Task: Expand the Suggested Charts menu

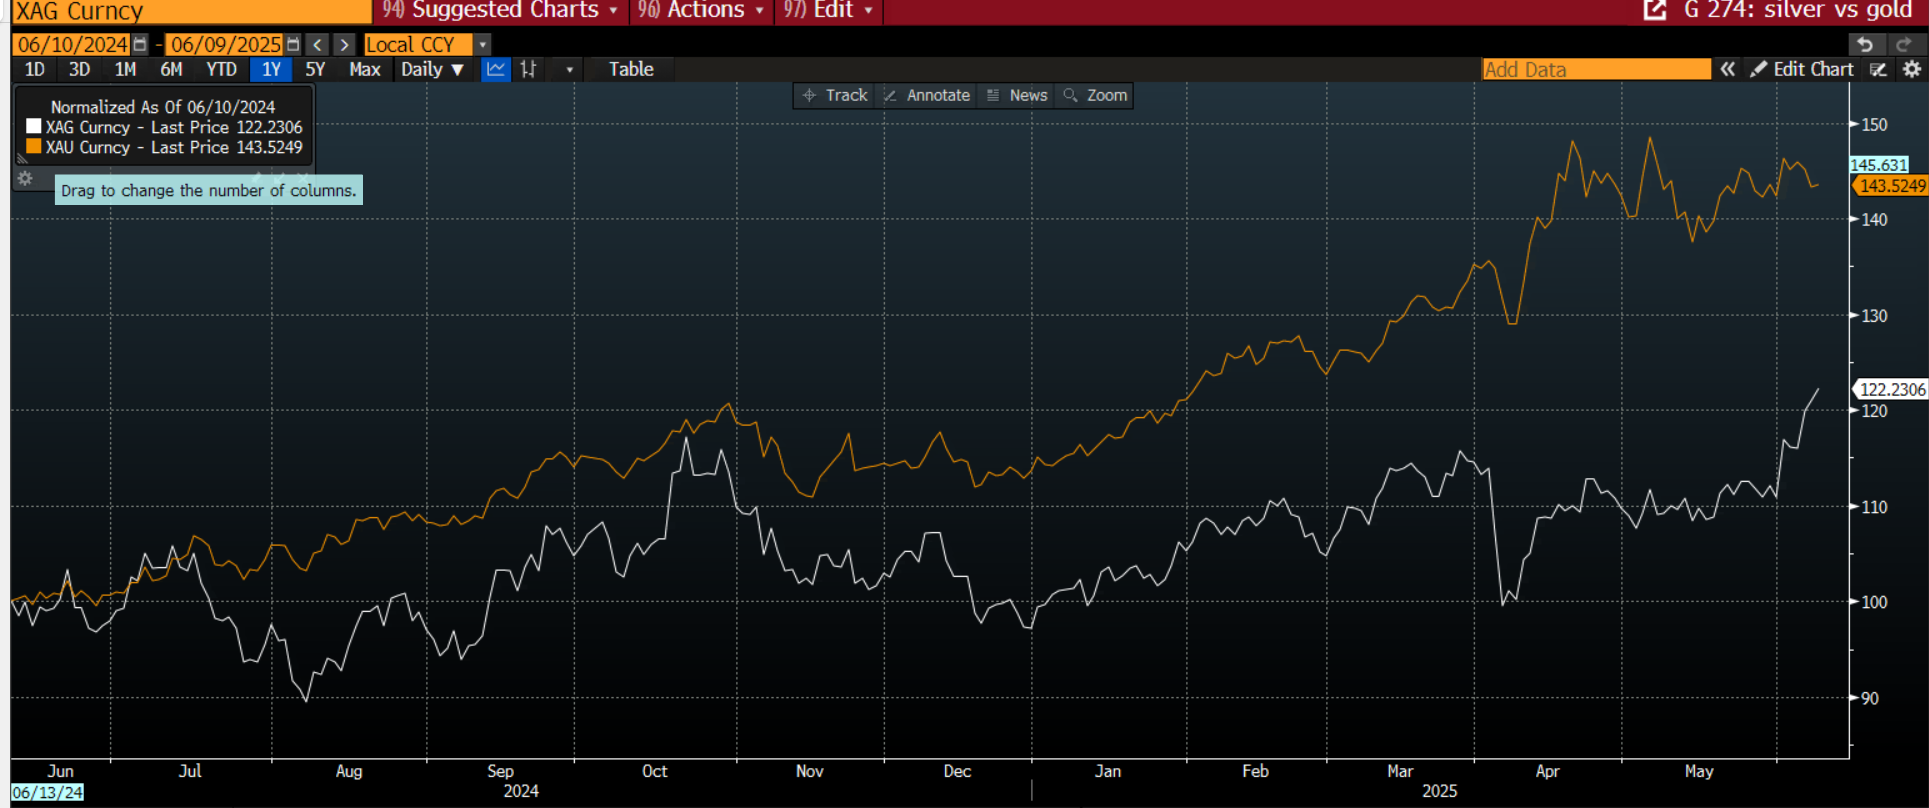Action: click(502, 11)
